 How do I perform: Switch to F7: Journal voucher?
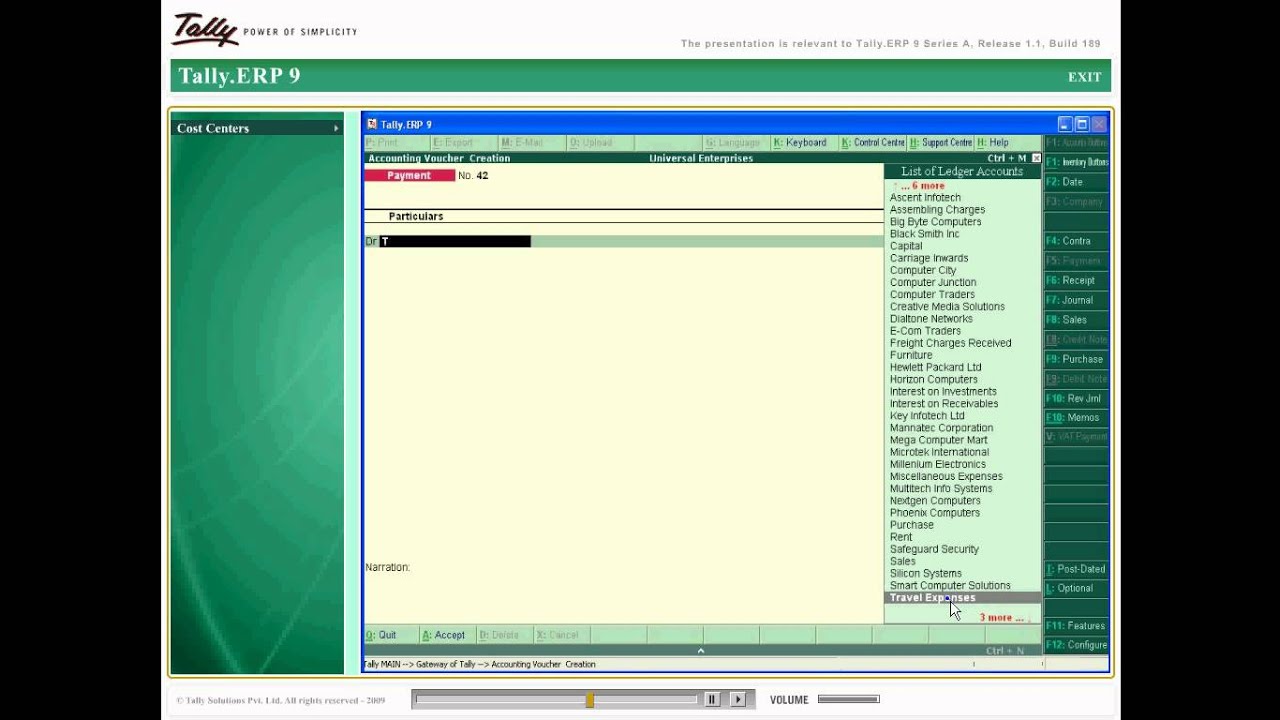[1076, 300]
